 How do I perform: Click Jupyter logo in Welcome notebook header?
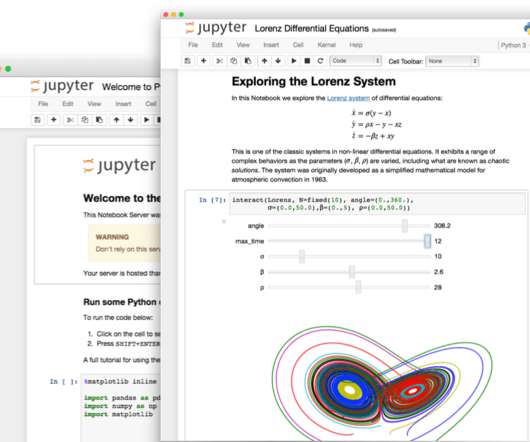(x=62, y=86)
